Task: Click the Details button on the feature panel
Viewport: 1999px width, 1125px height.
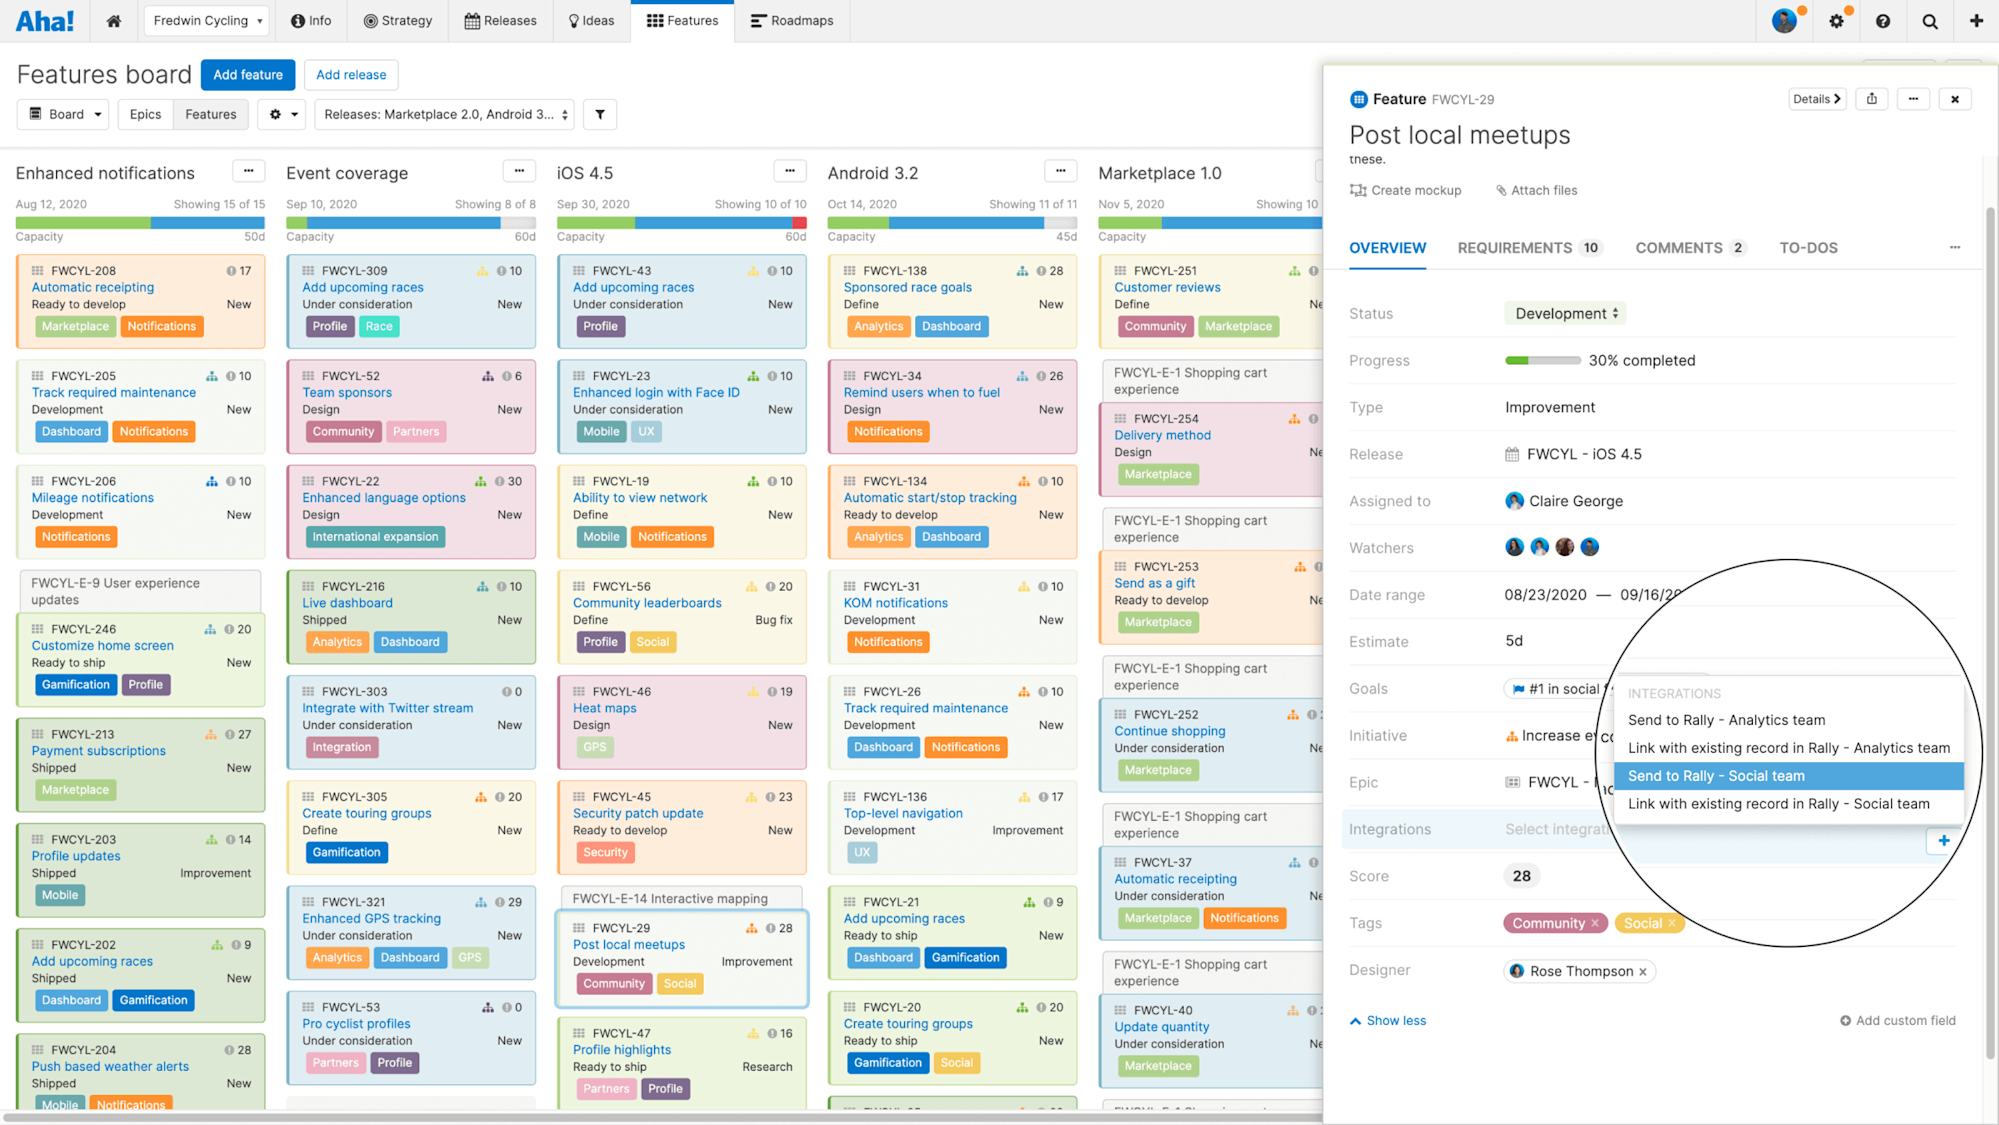Action: pyautogui.click(x=1817, y=98)
